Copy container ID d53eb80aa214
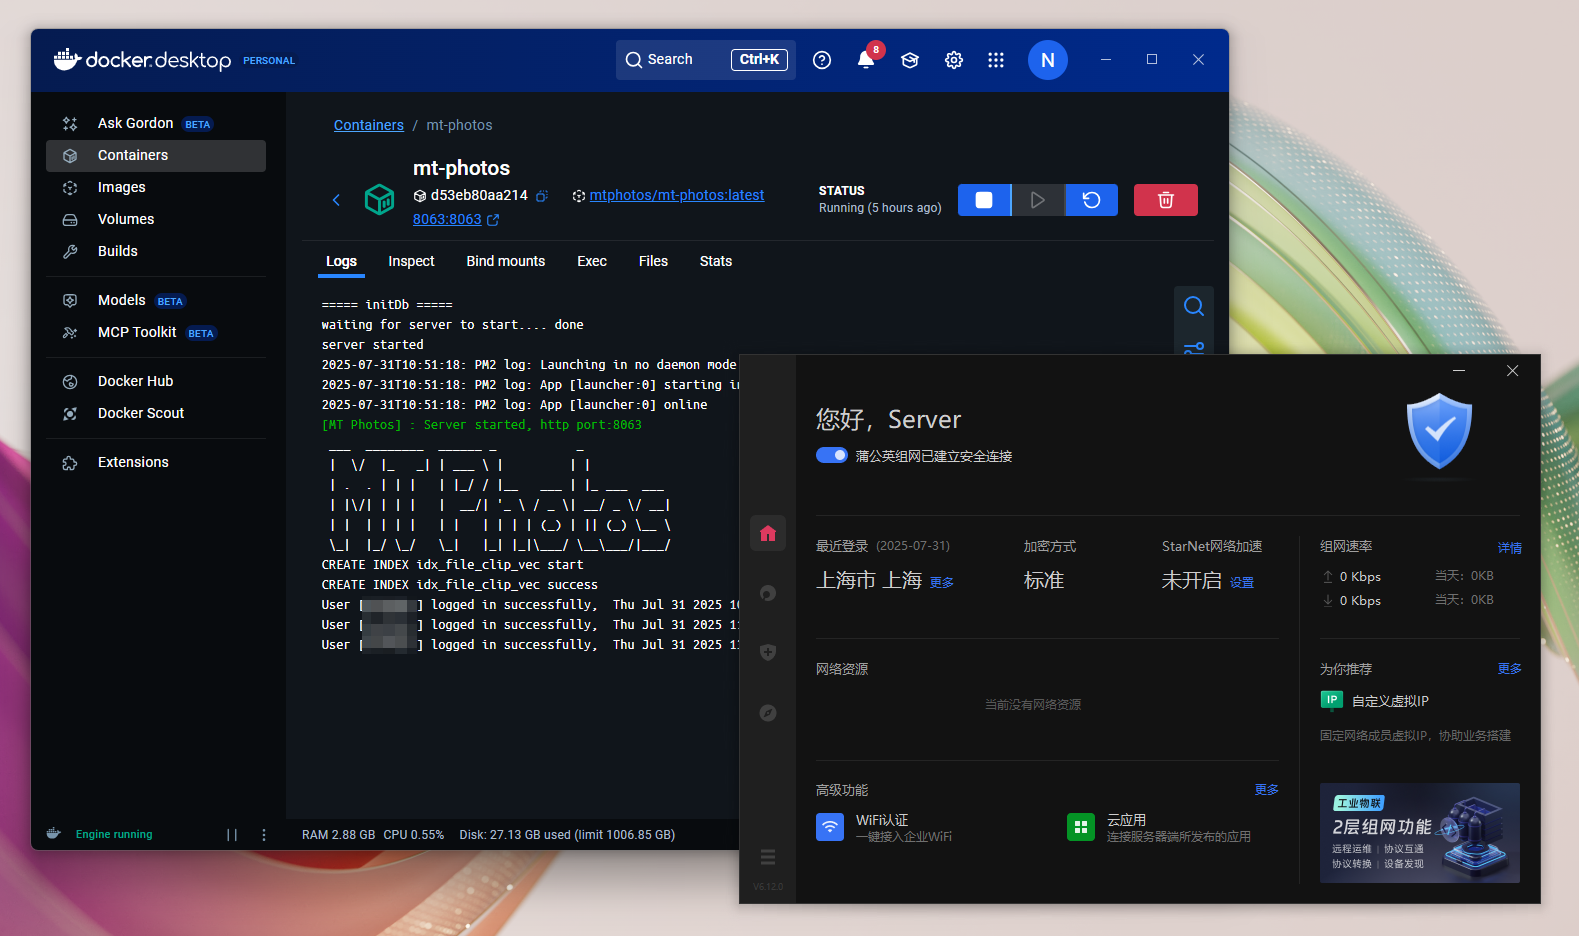The image size is (1579, 936). (x=542, y=196)
